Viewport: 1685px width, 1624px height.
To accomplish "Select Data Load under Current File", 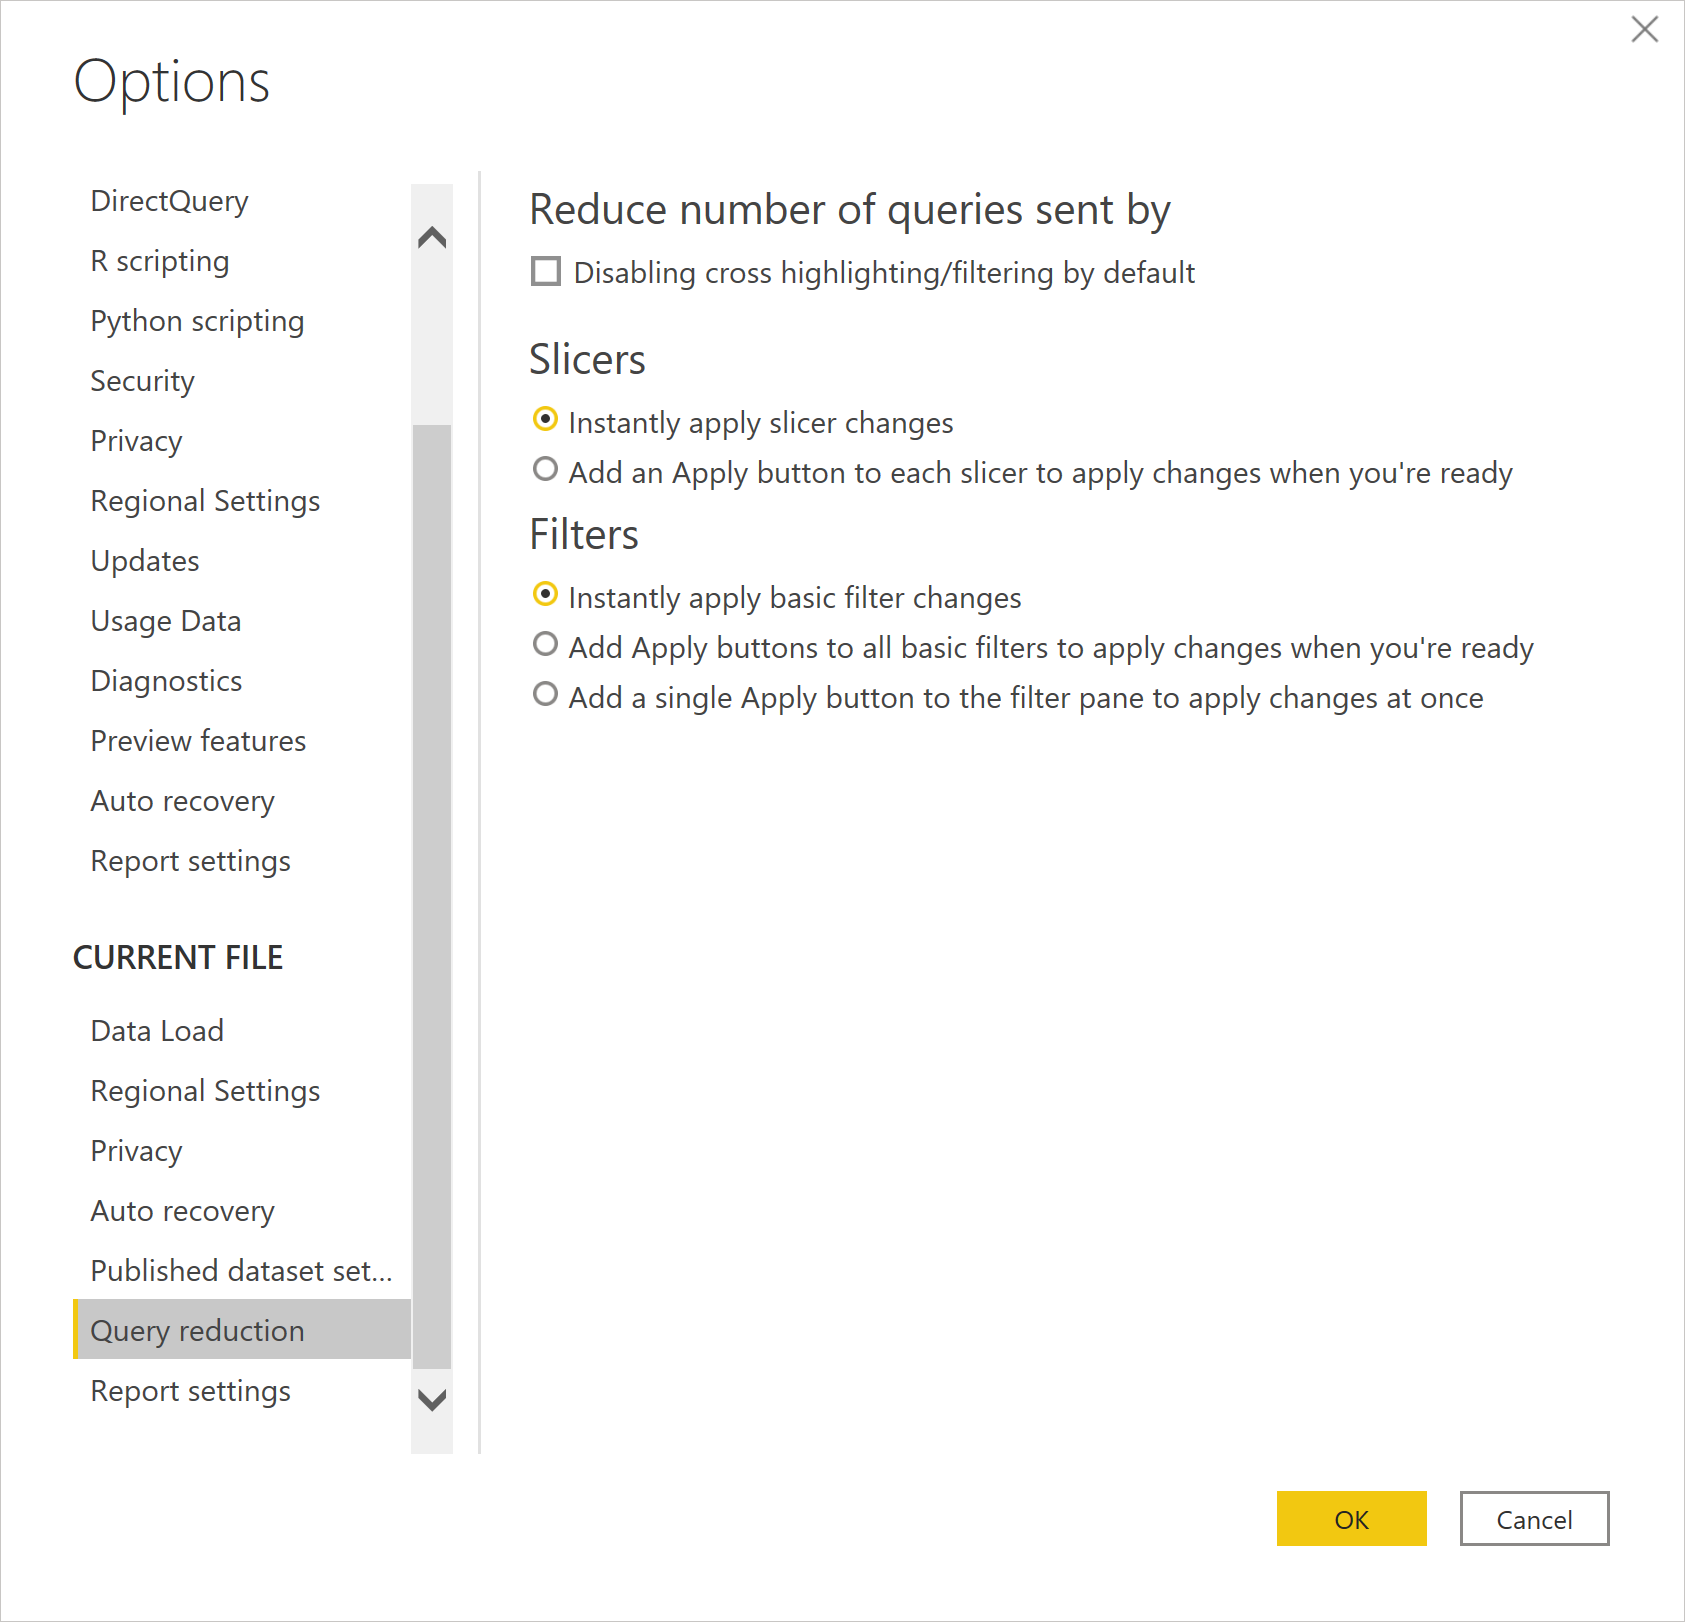I will 156,1030.
